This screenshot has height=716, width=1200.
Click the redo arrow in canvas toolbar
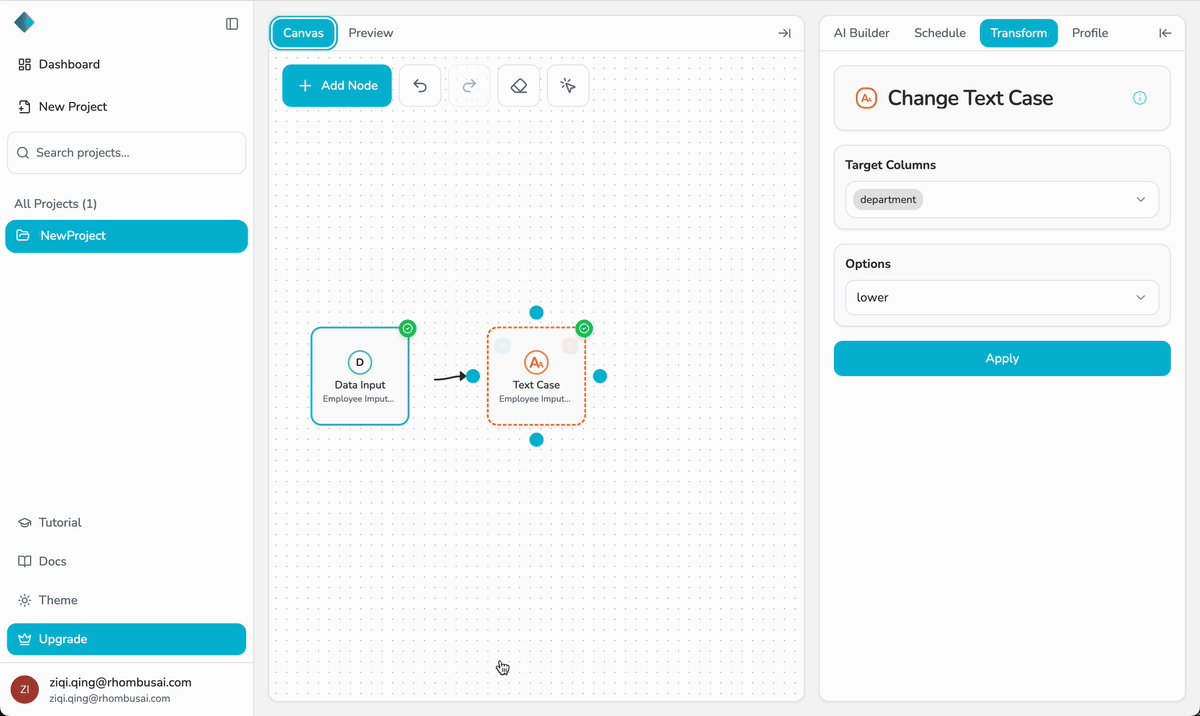(469, 86)
